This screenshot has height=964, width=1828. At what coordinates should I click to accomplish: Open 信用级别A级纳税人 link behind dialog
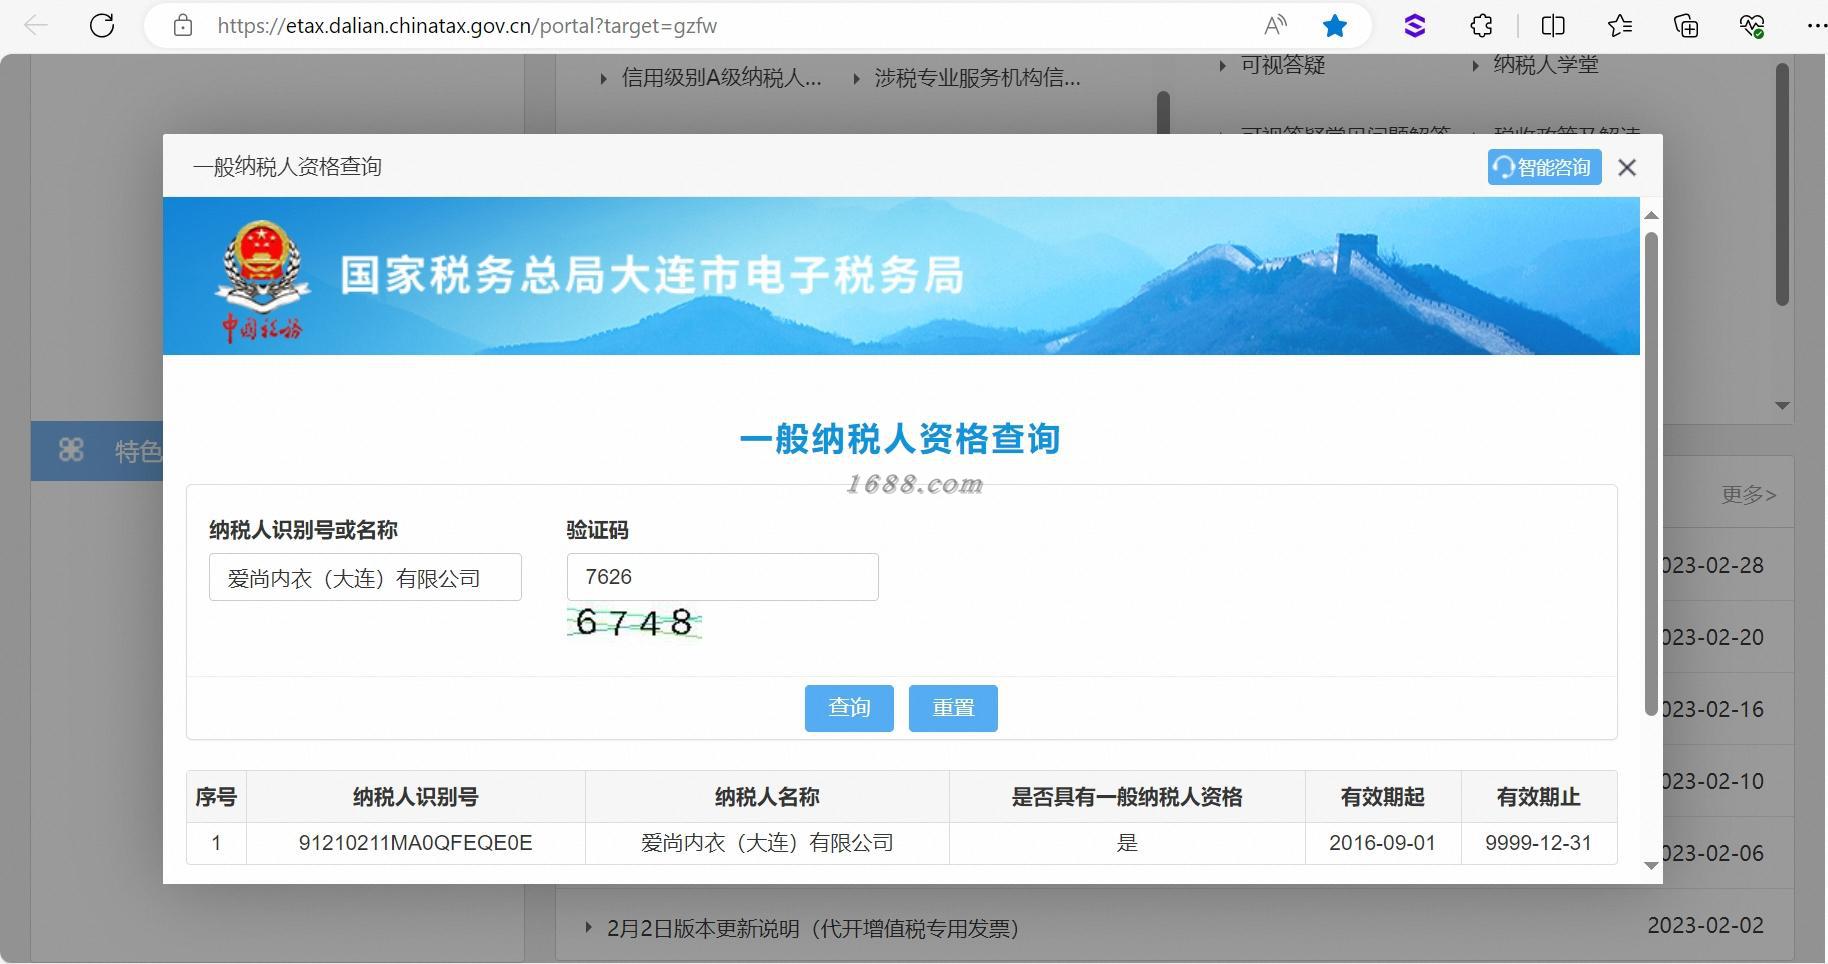(x=721, y=78)
